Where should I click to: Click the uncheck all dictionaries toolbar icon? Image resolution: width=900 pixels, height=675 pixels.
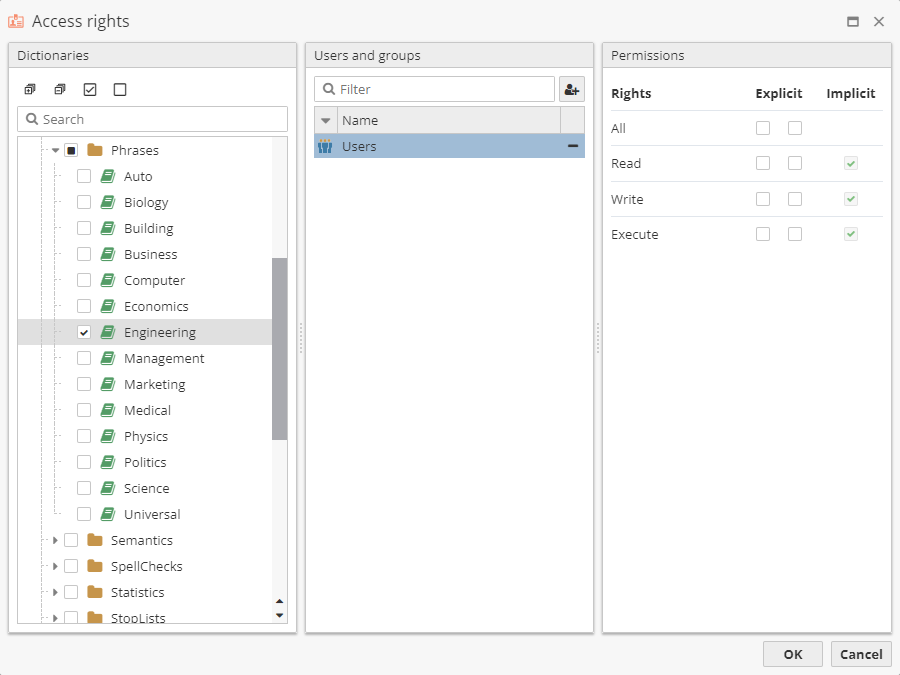[120, 90]
